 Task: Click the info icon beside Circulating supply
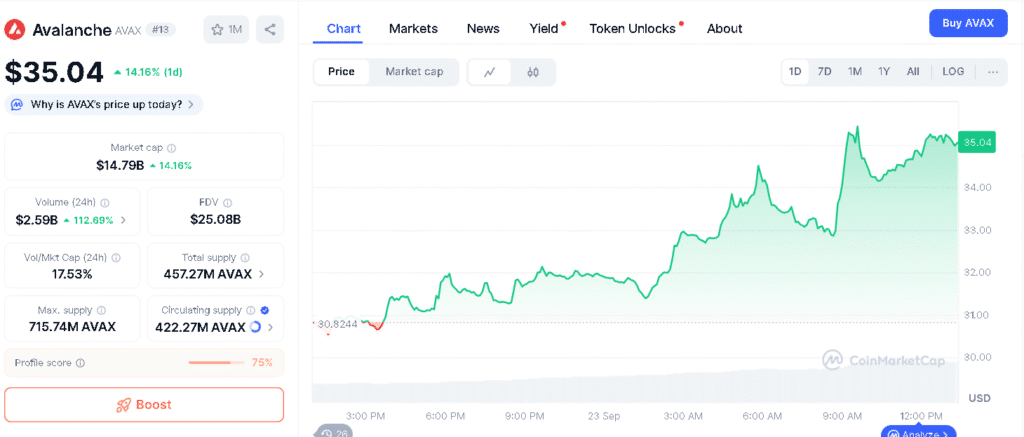[249, 311]
